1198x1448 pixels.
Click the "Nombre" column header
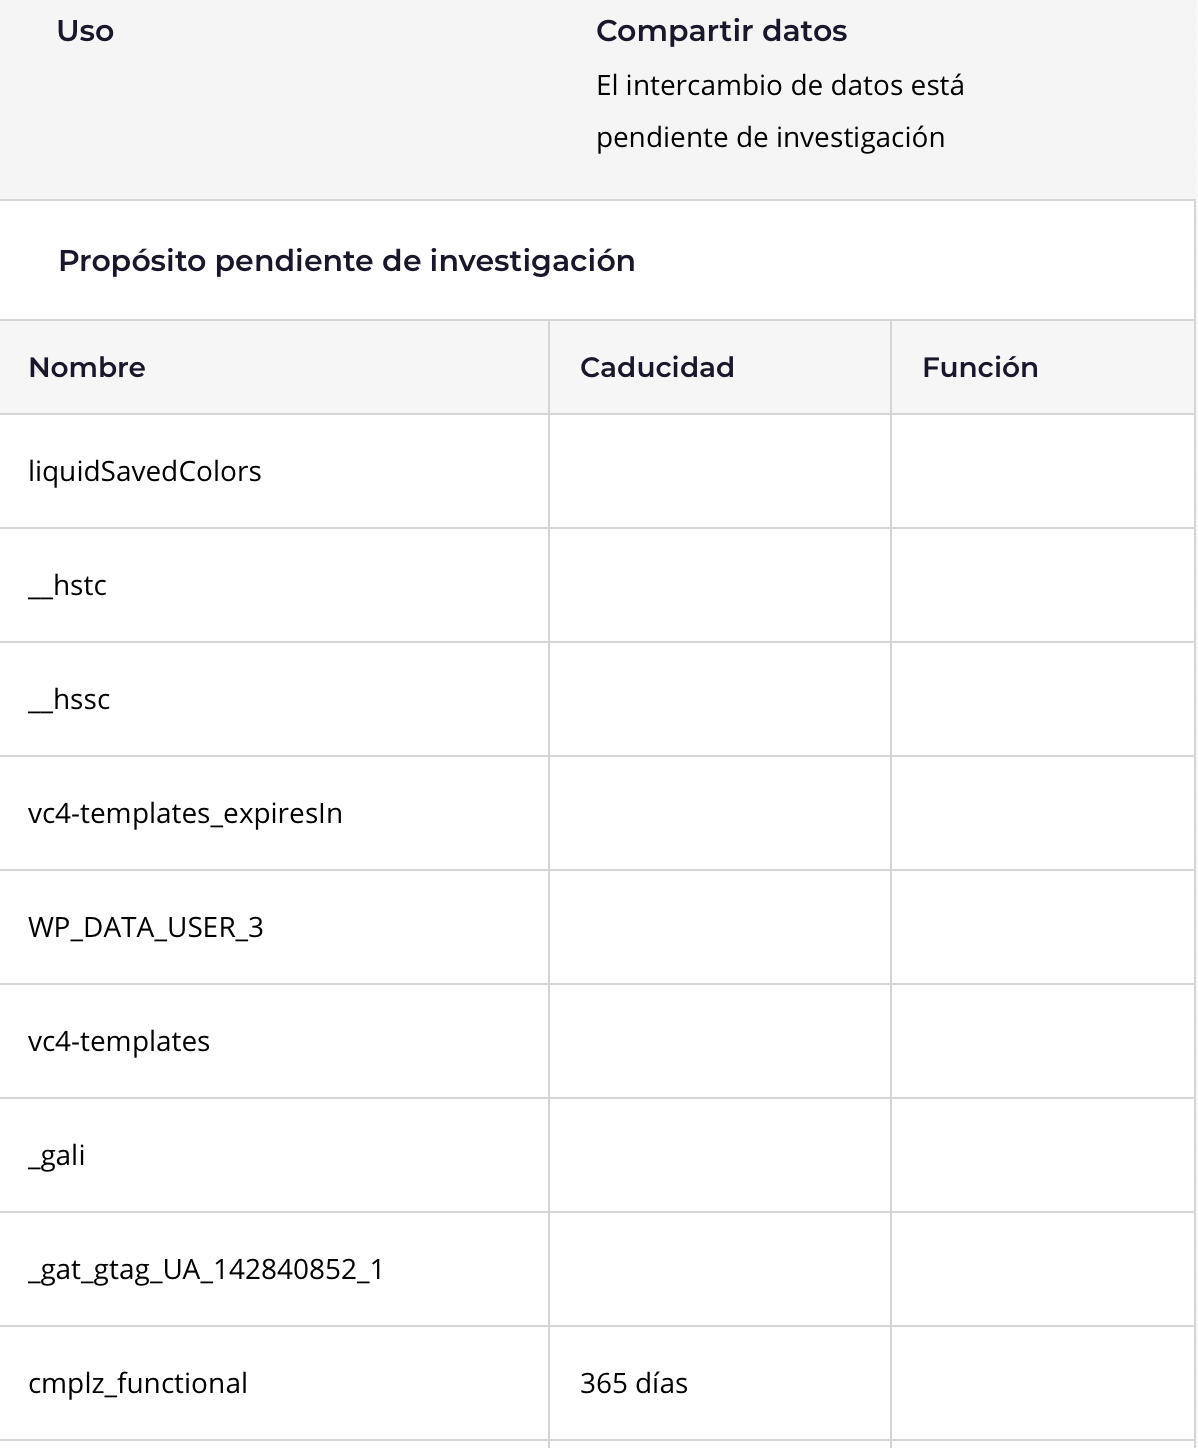click(87, 367)
